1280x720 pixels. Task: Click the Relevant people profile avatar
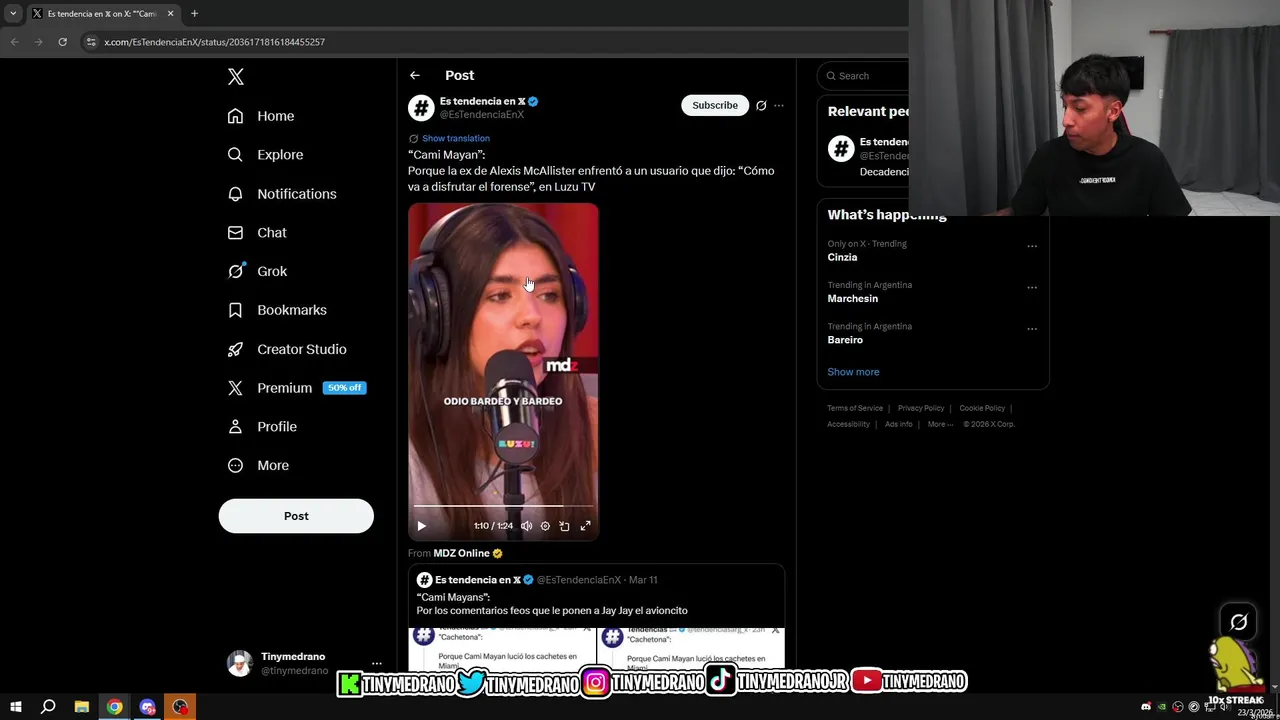pyautogui.click(x=841, y=149)
